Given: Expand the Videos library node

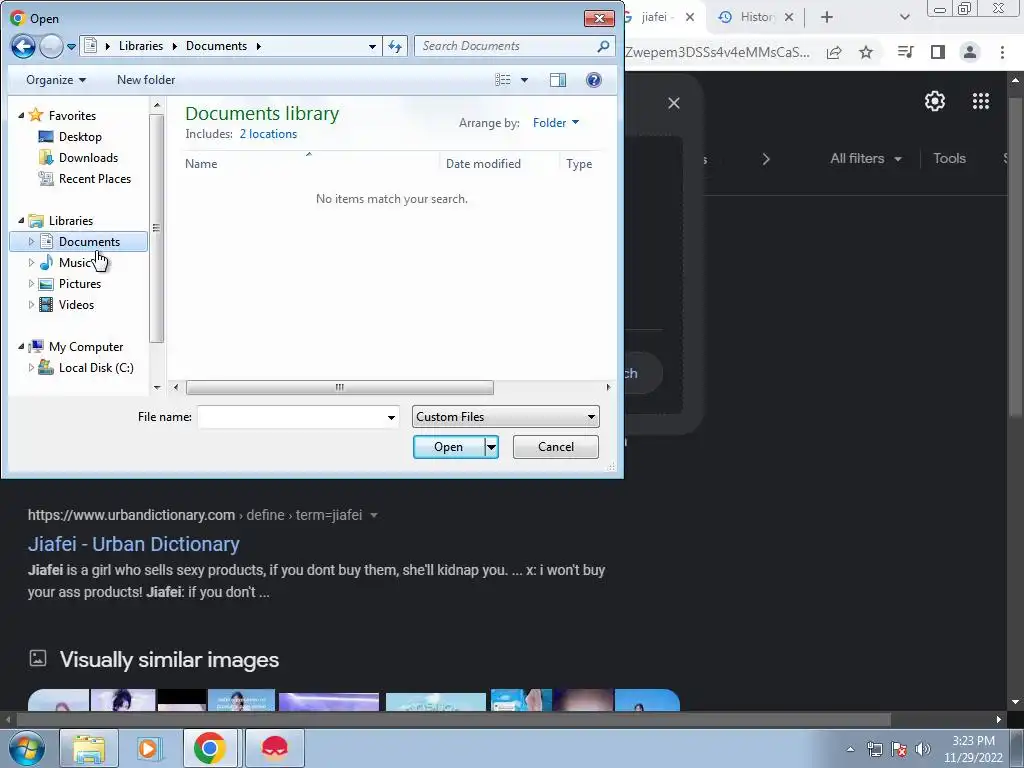Looking at the screenshot, I should tap(31, 304).
